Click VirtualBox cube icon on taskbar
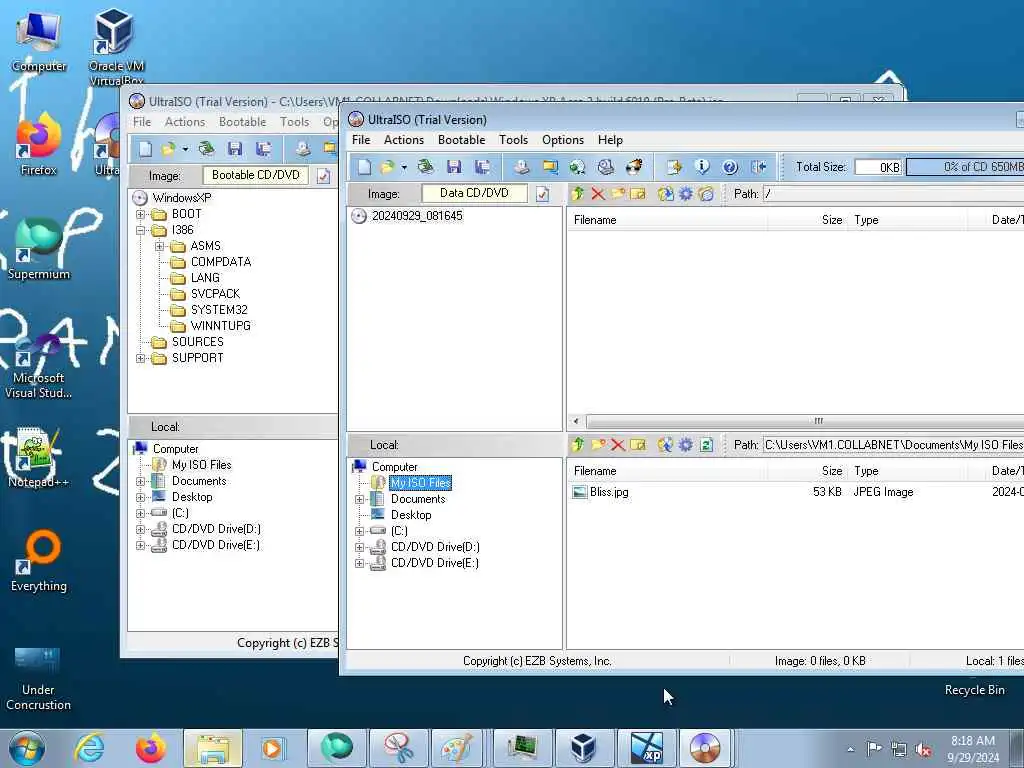This screenshot has height=768, width=1024. (583, 748)
